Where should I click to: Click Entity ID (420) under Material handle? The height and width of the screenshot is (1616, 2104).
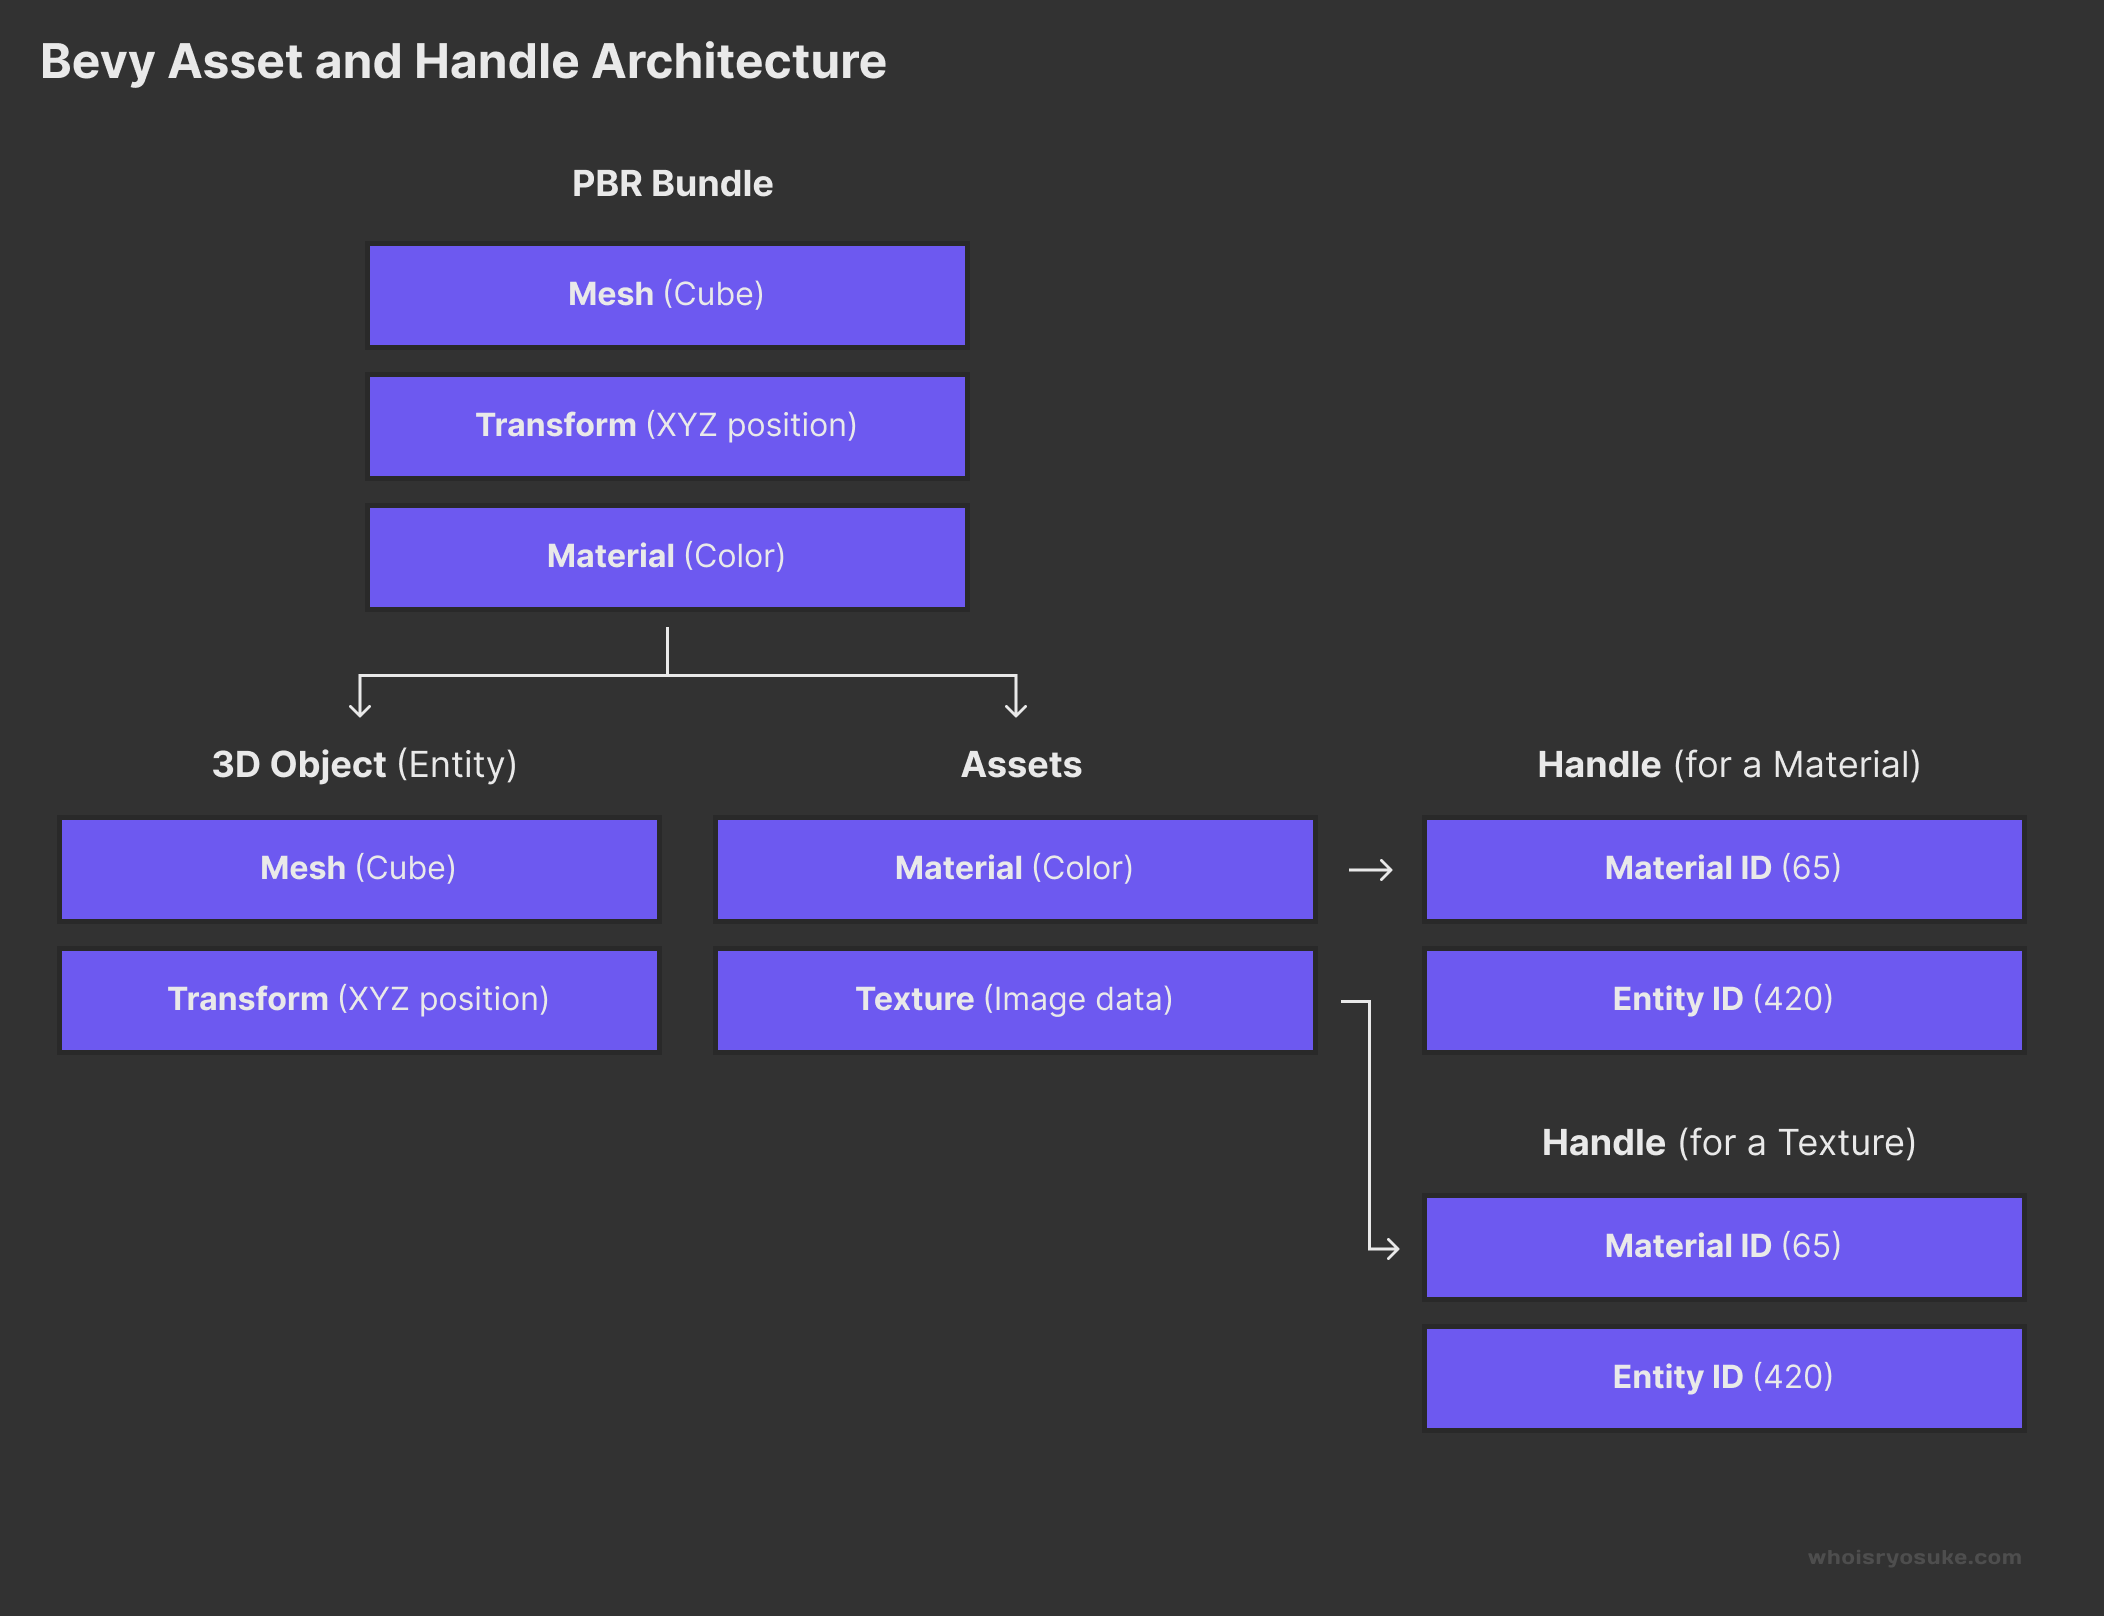pos(1722,998)
